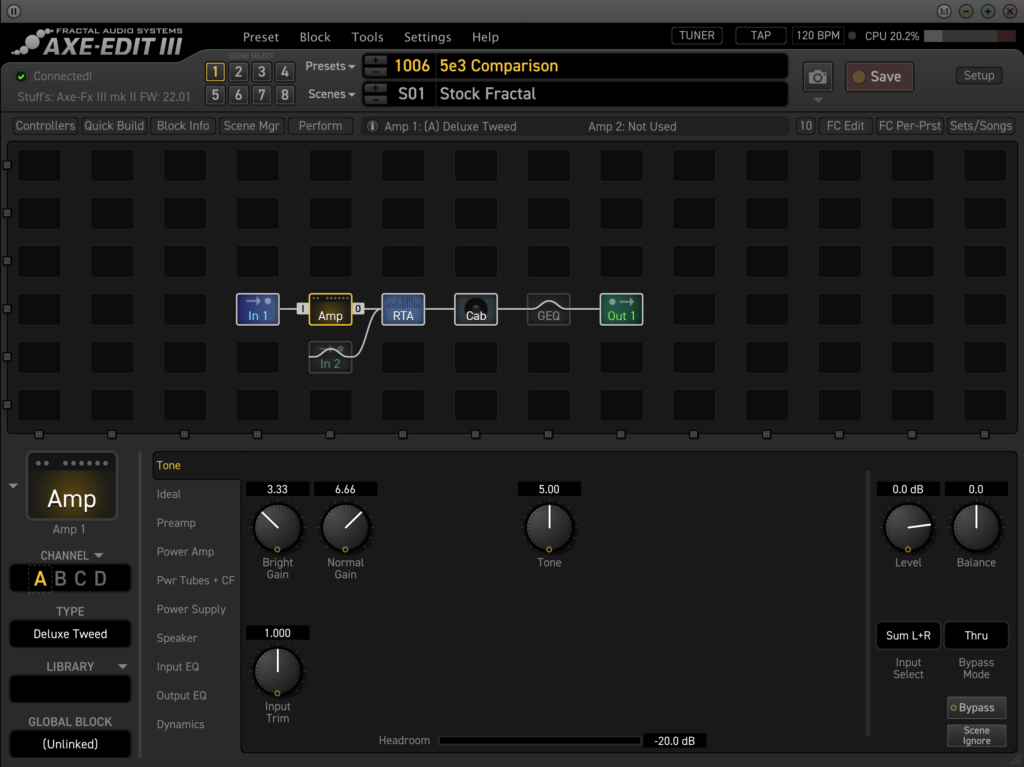Toggle the Amp Bypass button
Screen dimensions: 1024x767
pyautogui.click(x=976, y=708)
